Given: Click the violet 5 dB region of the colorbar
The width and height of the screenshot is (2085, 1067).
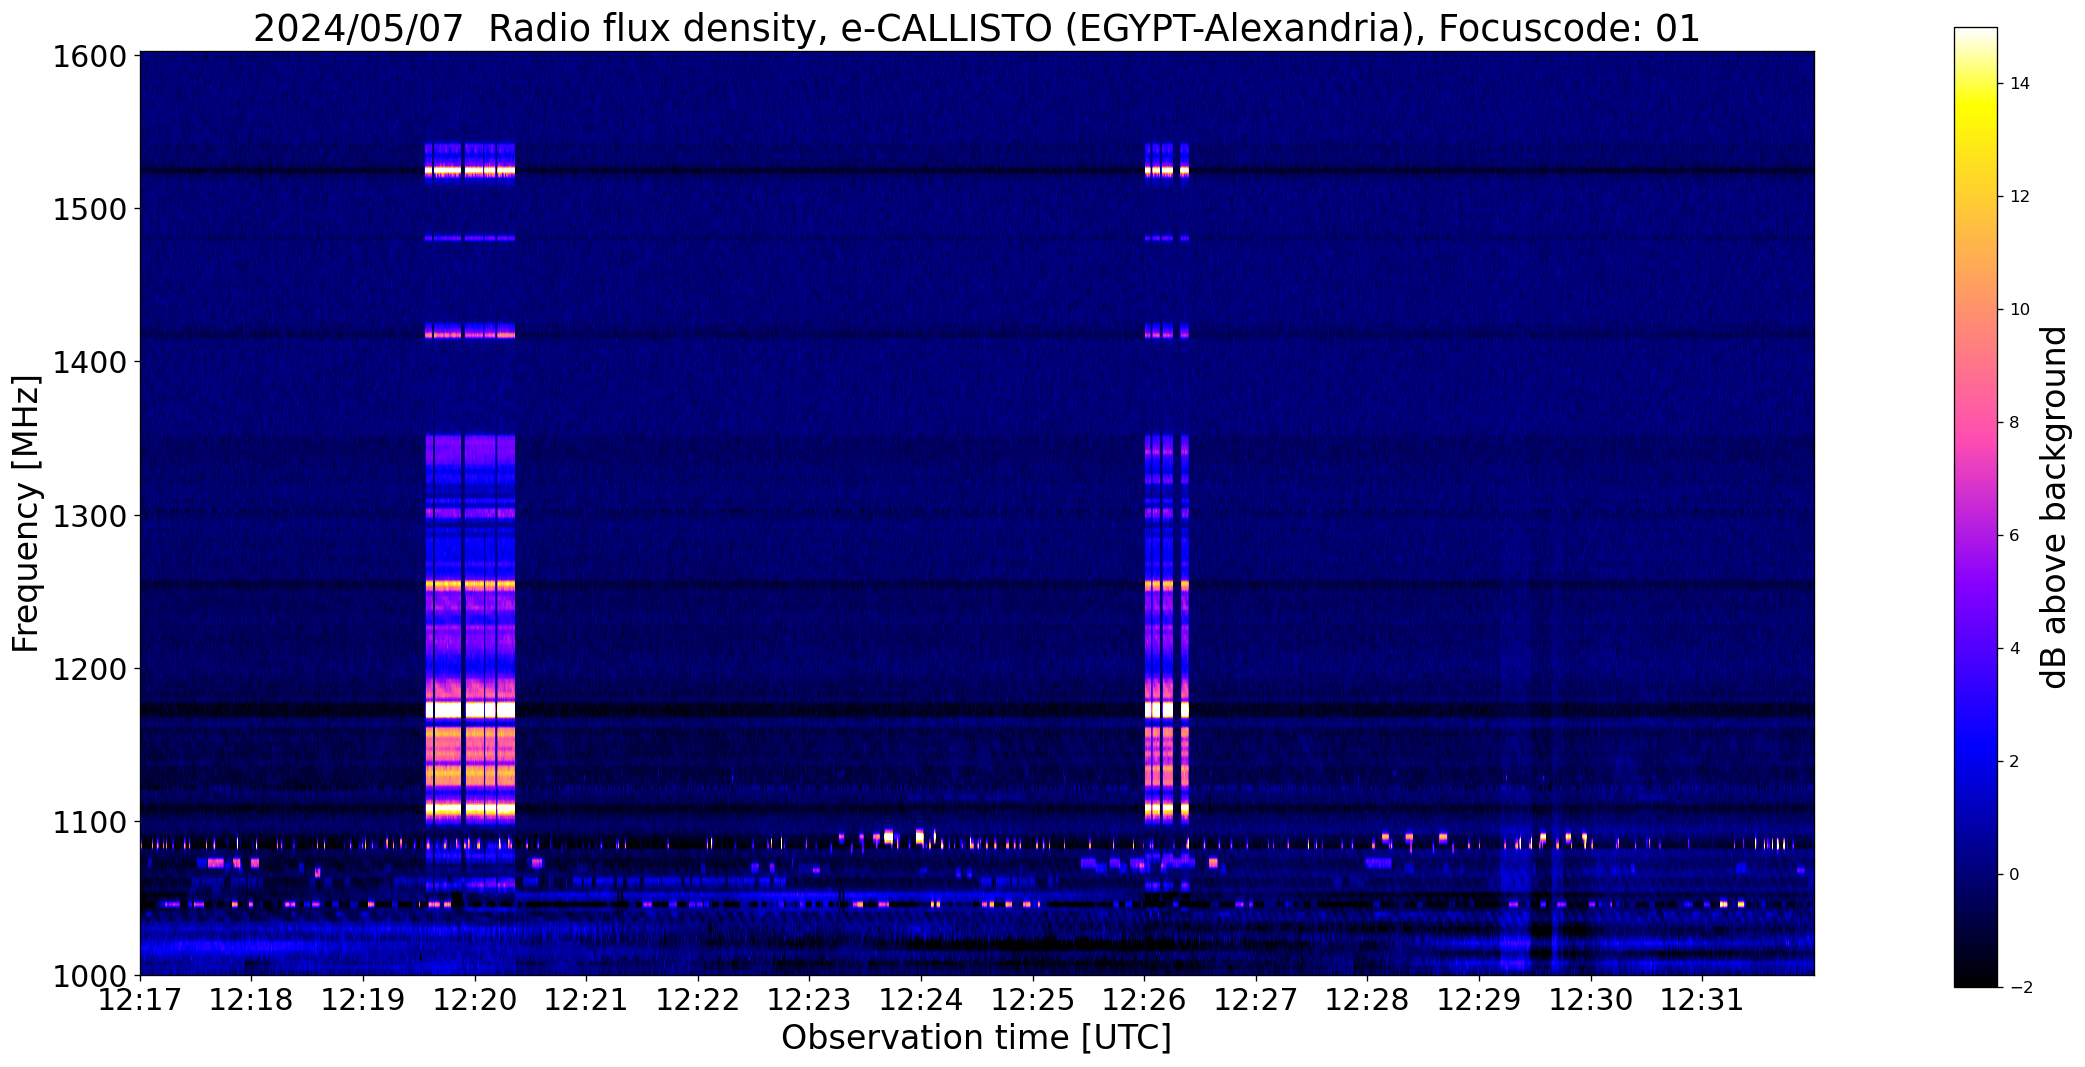Looking at the screenshot, I should 1975,592.
